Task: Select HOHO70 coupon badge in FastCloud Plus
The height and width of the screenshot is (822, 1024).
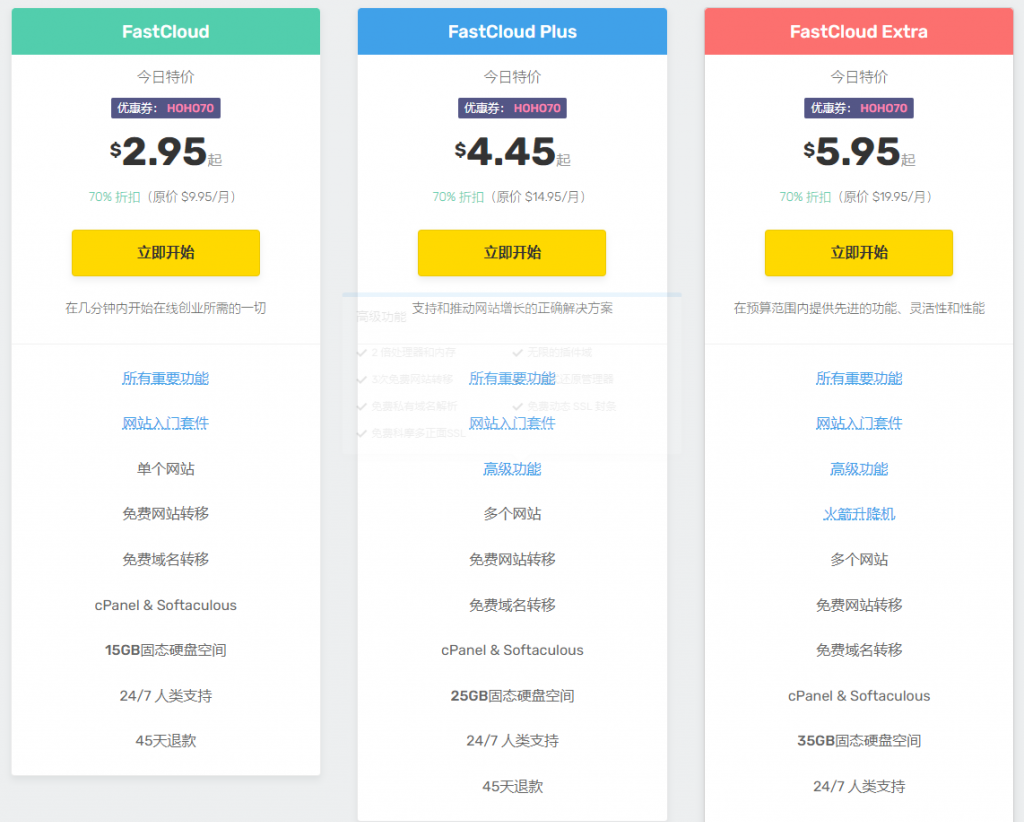Action: pos(512,108)
